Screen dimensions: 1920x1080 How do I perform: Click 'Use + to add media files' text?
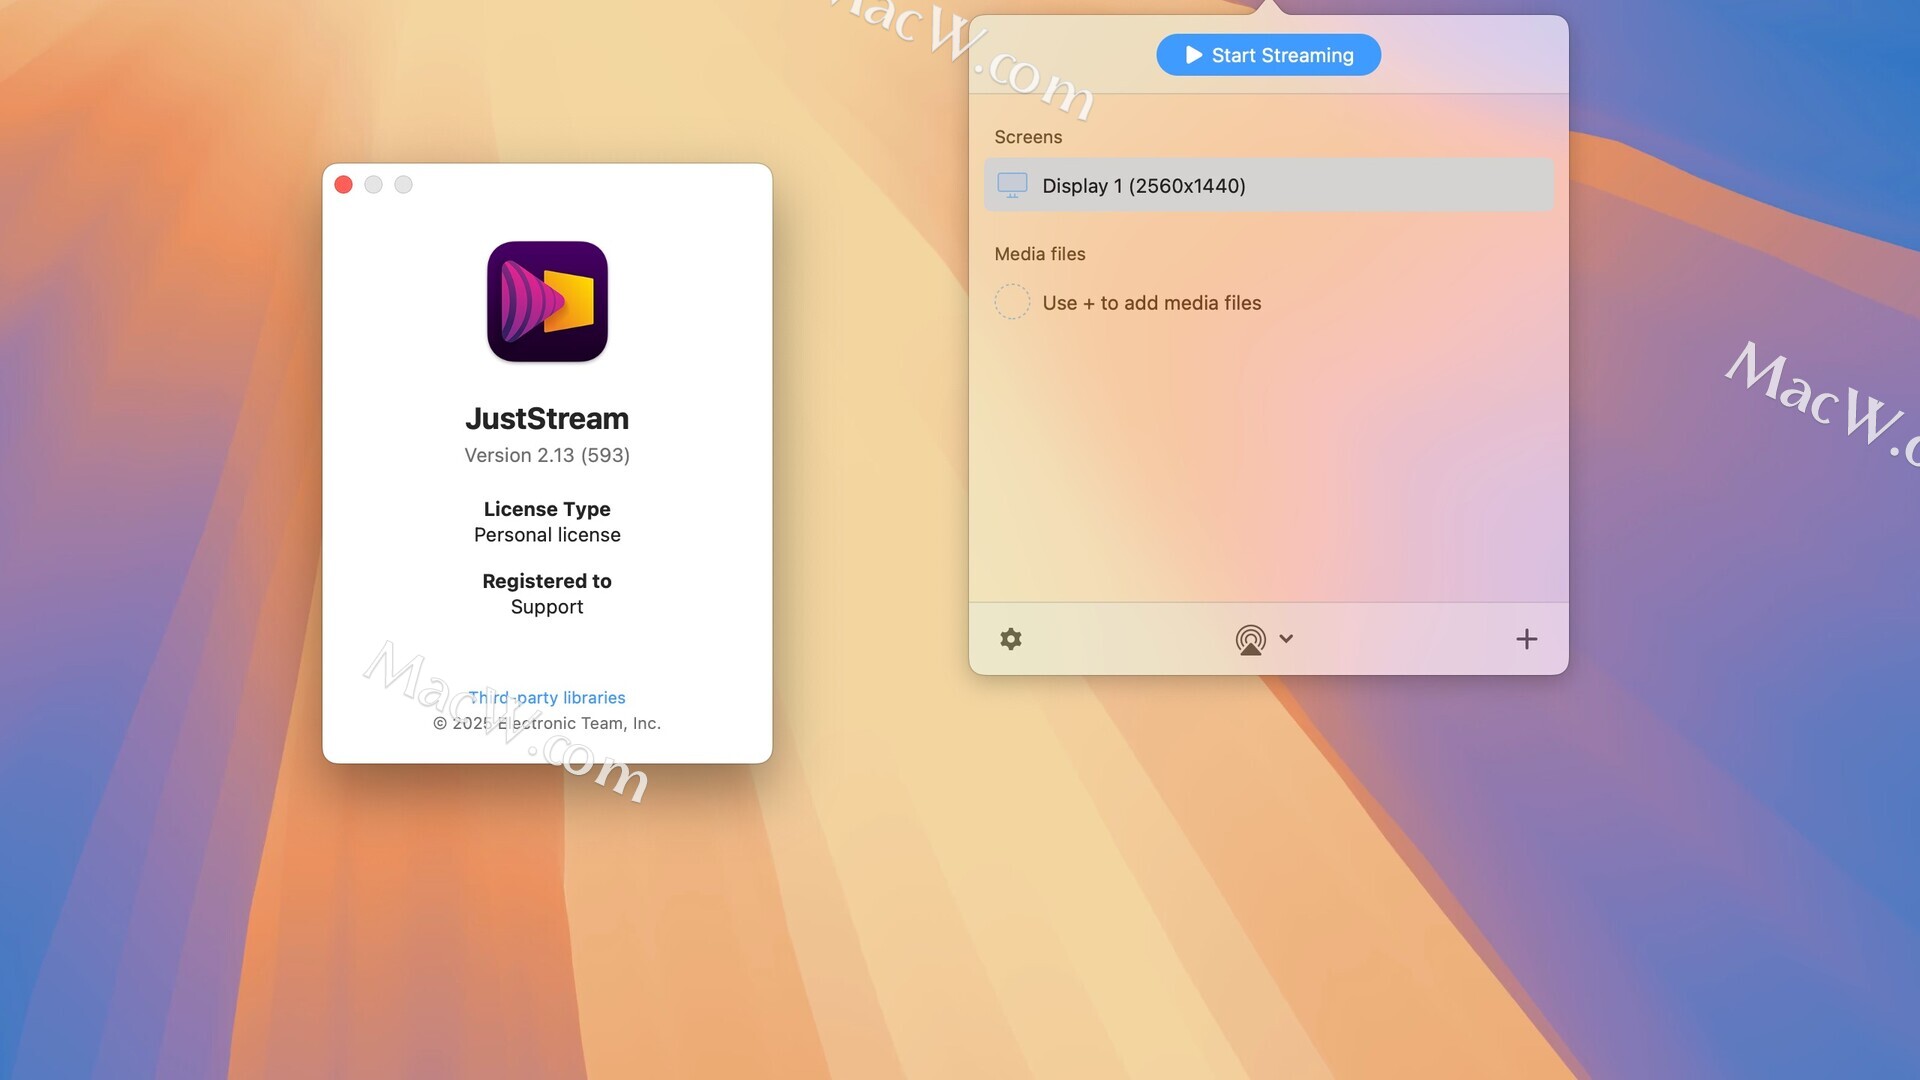(1152, 303)
